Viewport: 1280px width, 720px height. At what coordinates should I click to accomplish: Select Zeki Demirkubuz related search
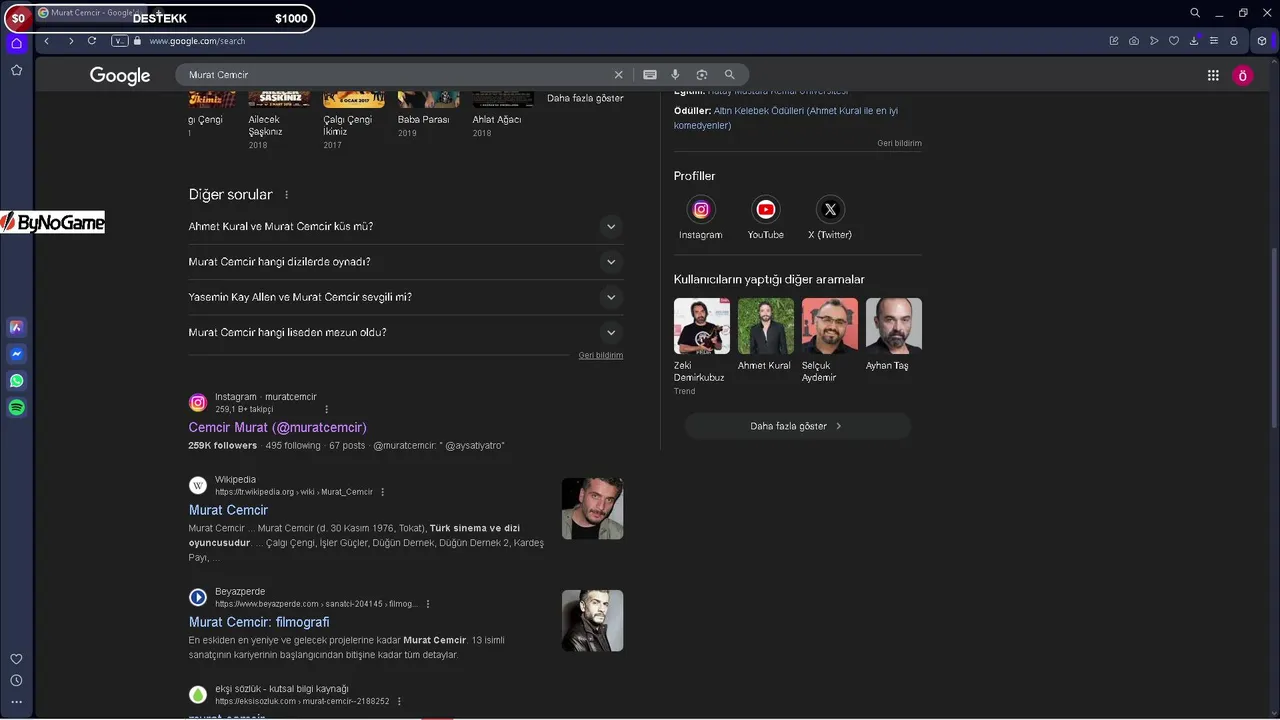tap(701, 346)
